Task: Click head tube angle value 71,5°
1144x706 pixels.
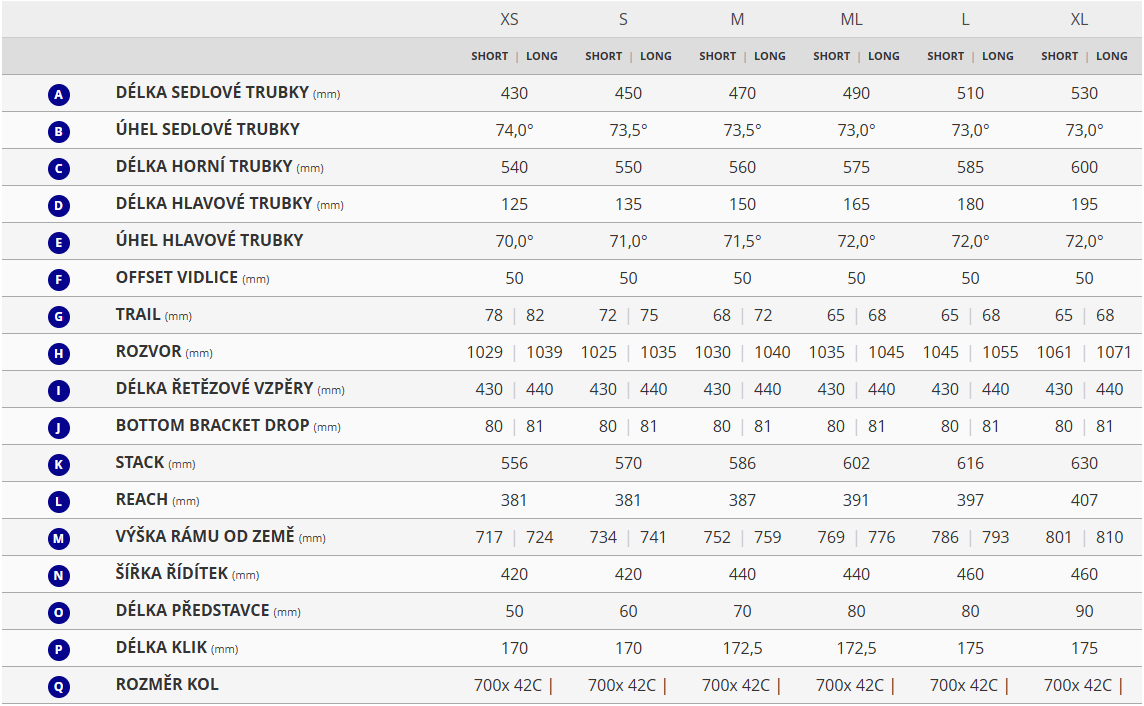Action: pos(742,241)
